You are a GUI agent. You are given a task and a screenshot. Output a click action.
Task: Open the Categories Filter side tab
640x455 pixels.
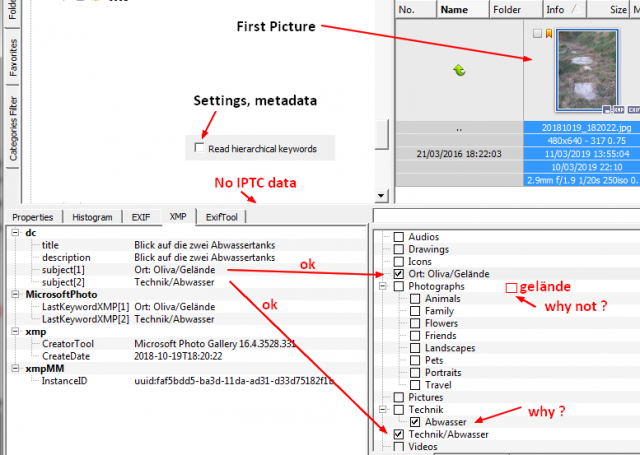pos(13,128)
